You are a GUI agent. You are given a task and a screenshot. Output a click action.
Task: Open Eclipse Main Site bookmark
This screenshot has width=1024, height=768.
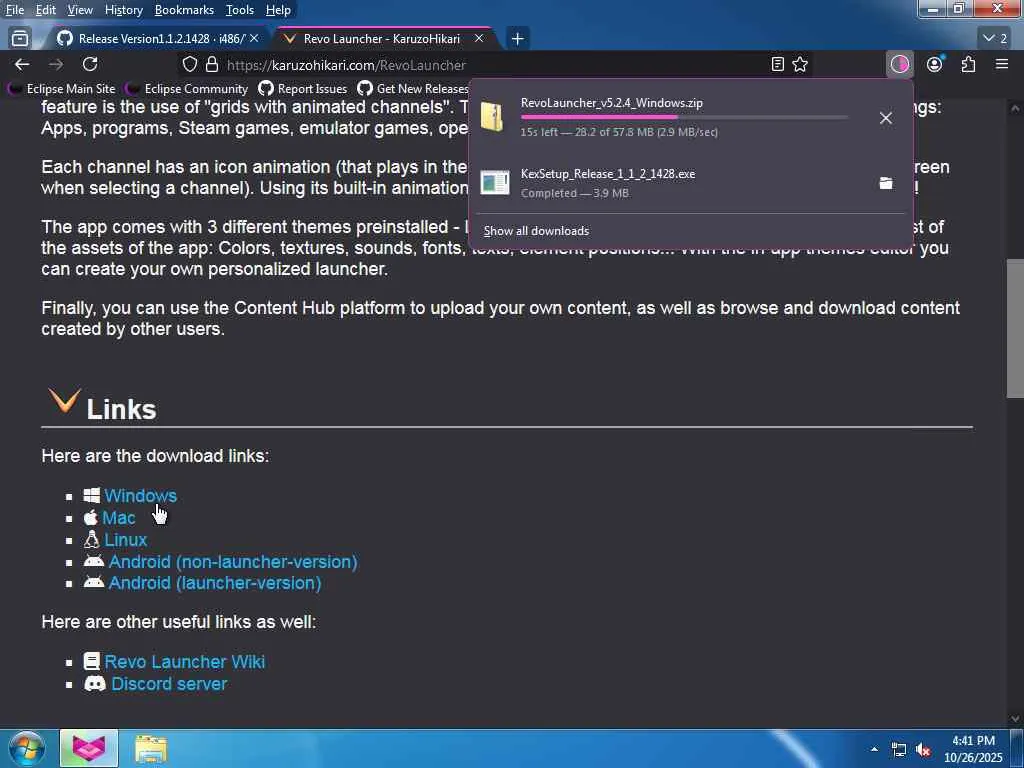[61, 88]
